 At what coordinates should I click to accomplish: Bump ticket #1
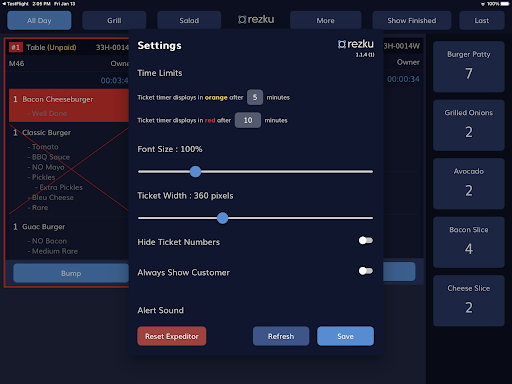(x=71, y=273)
